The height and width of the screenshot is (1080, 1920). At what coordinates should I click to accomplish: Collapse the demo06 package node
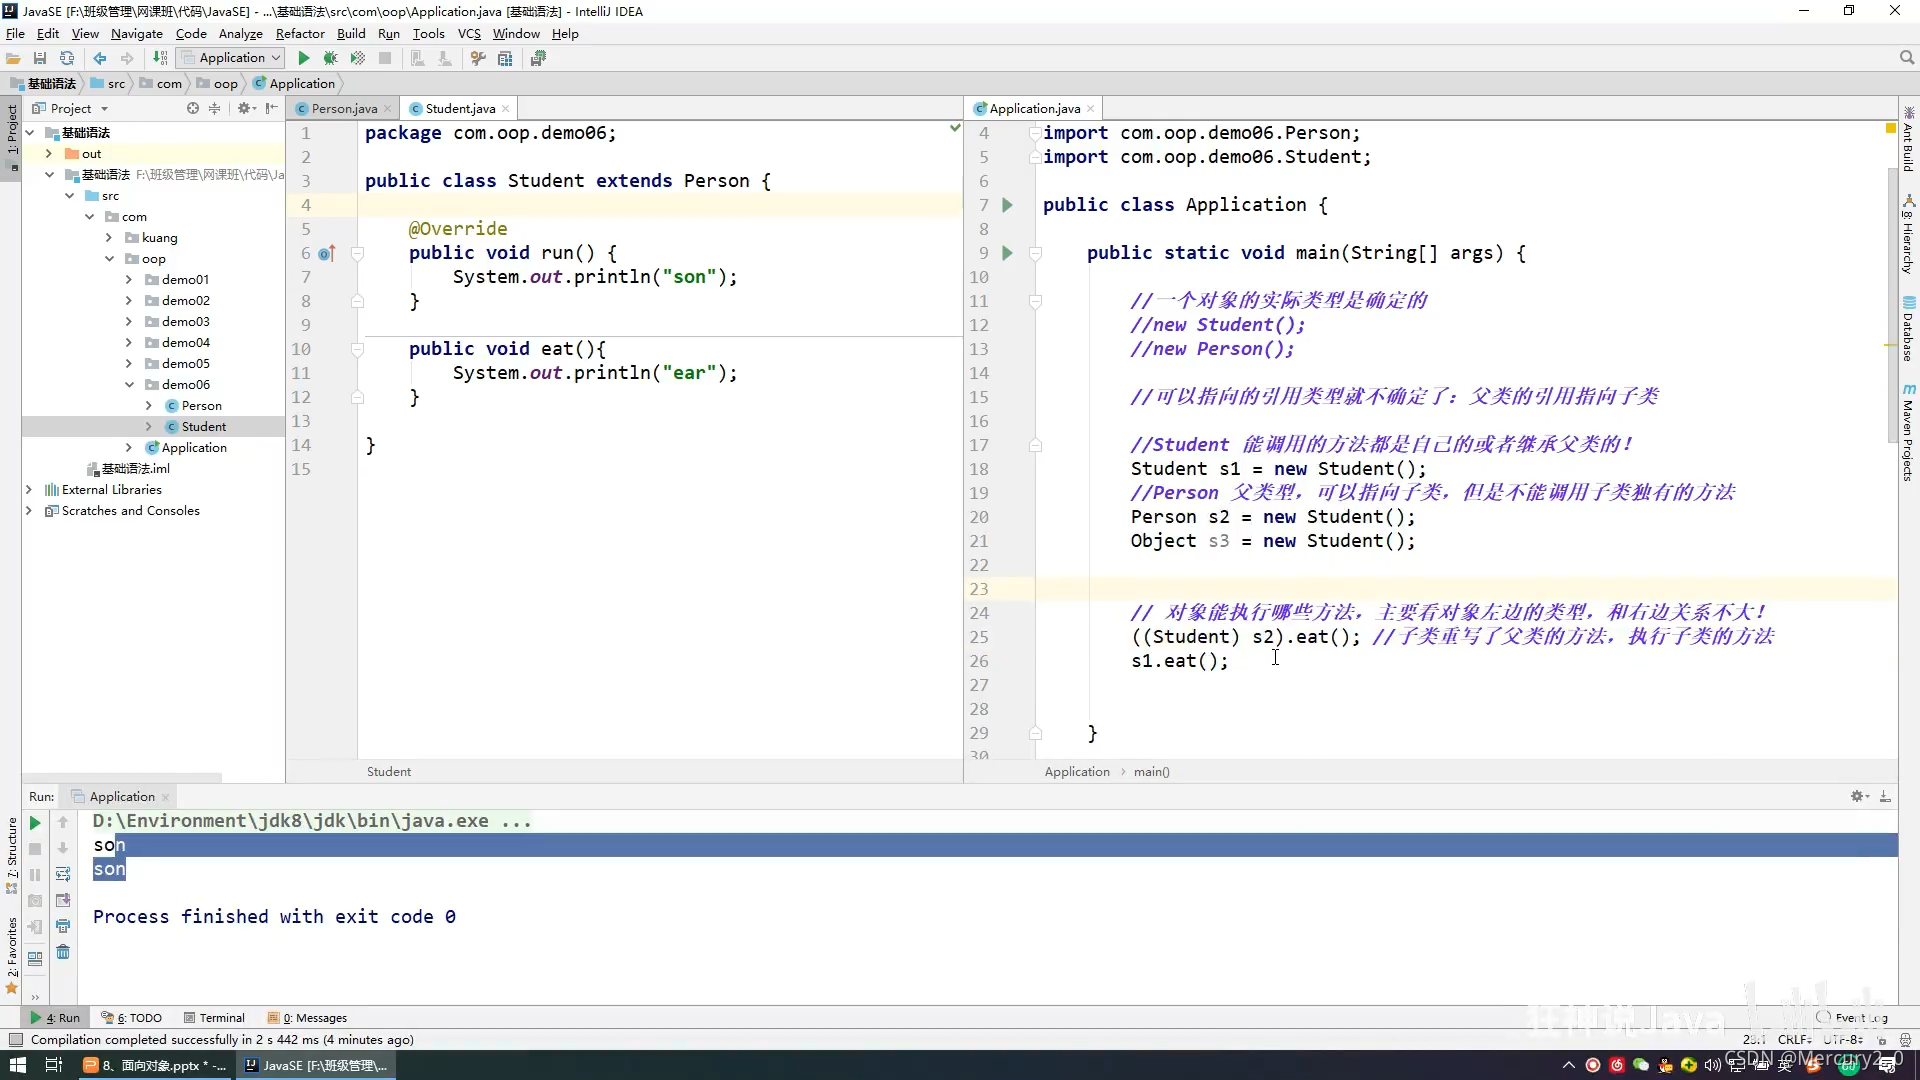click(x=129, y=384)
